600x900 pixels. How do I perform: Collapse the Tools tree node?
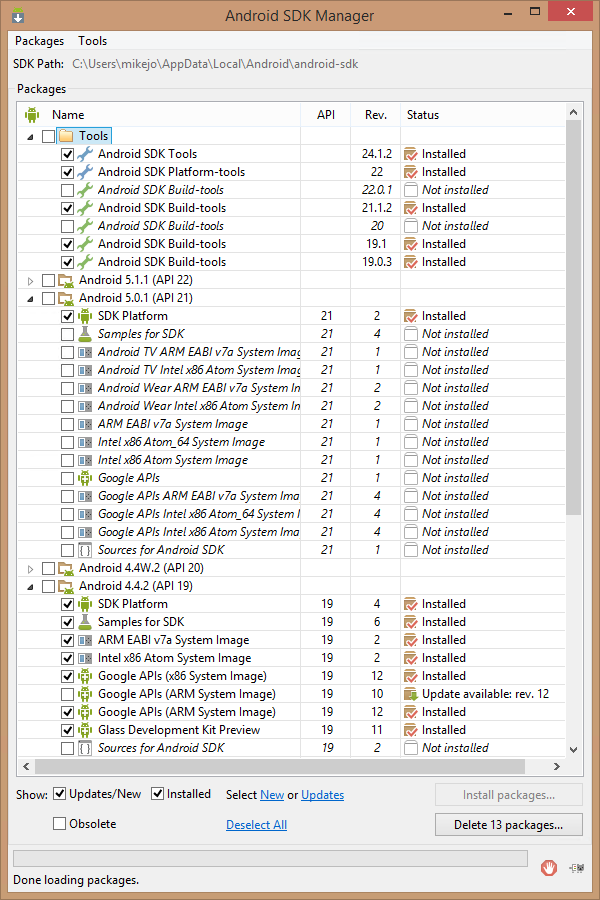click(30, 135)
